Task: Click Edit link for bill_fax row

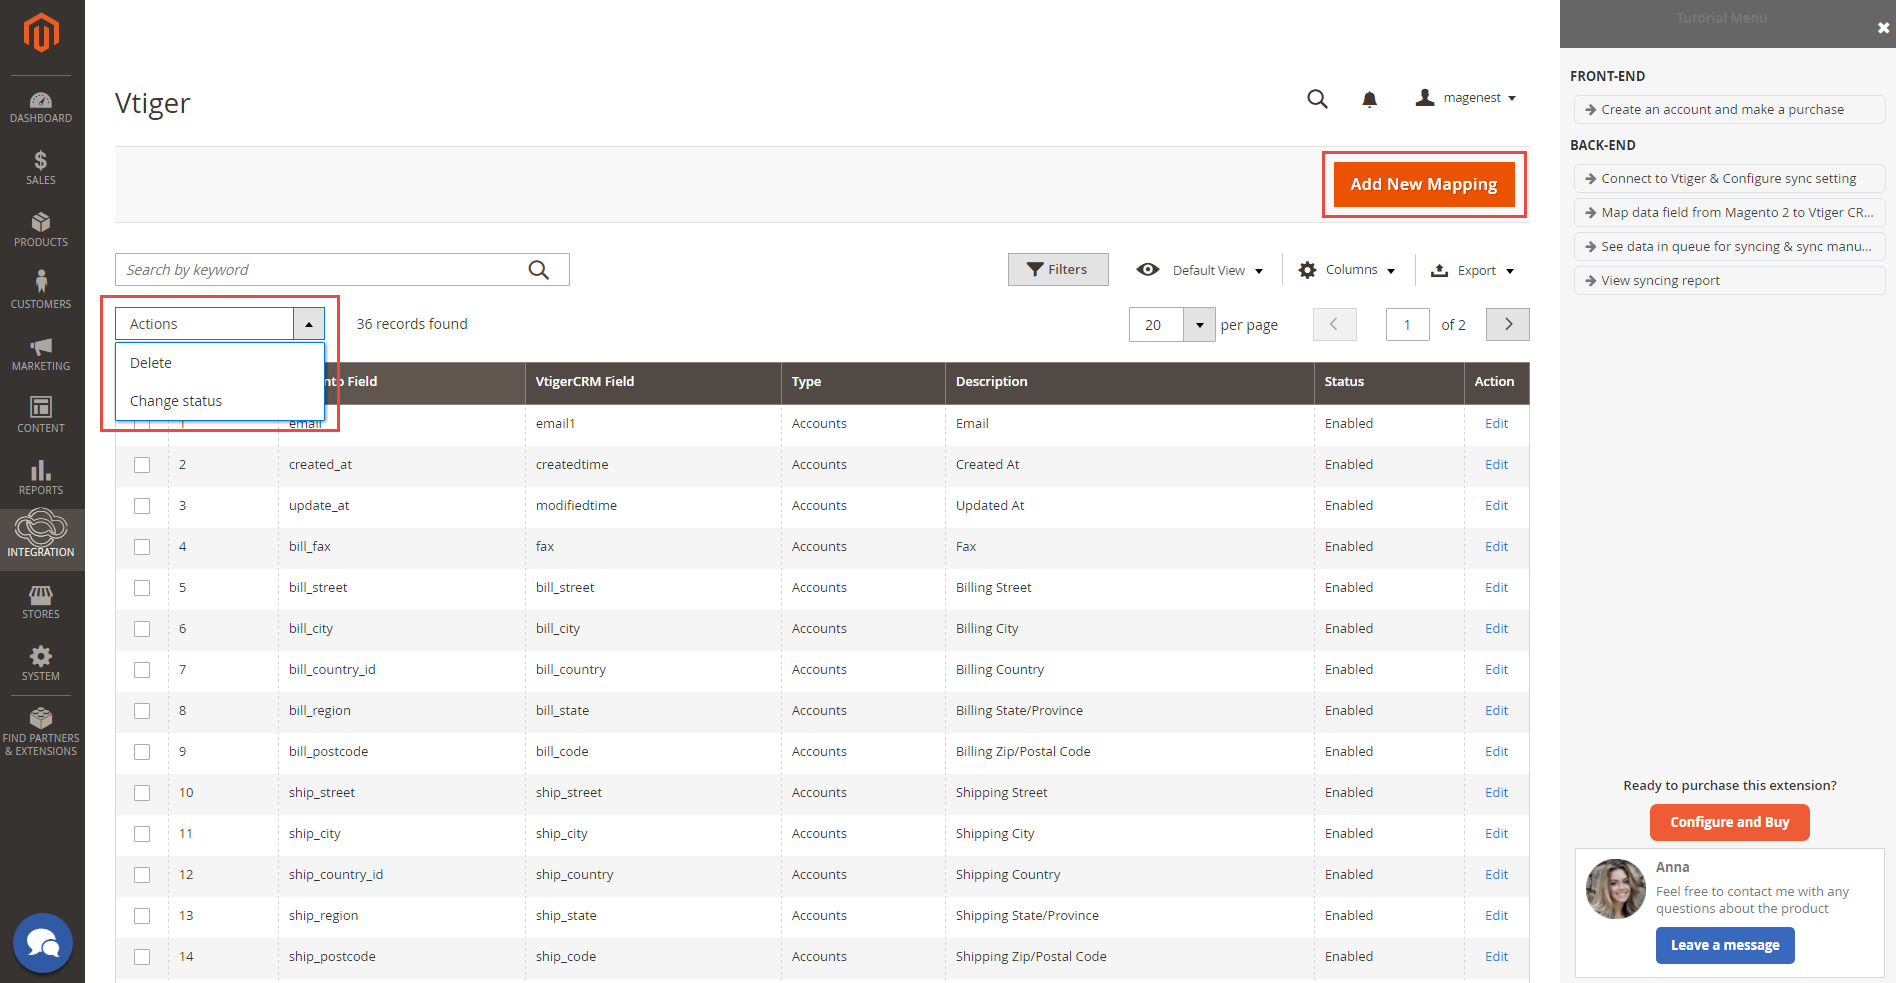Action: pyautogui.click(x=1496, y=547)
